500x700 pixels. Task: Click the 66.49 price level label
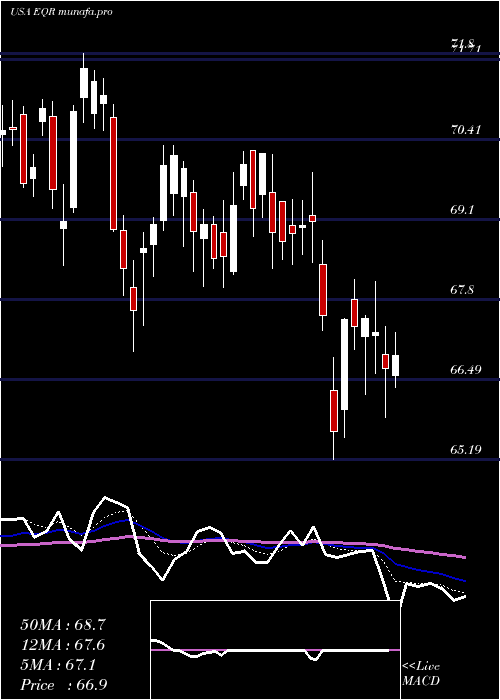[466, 370]
